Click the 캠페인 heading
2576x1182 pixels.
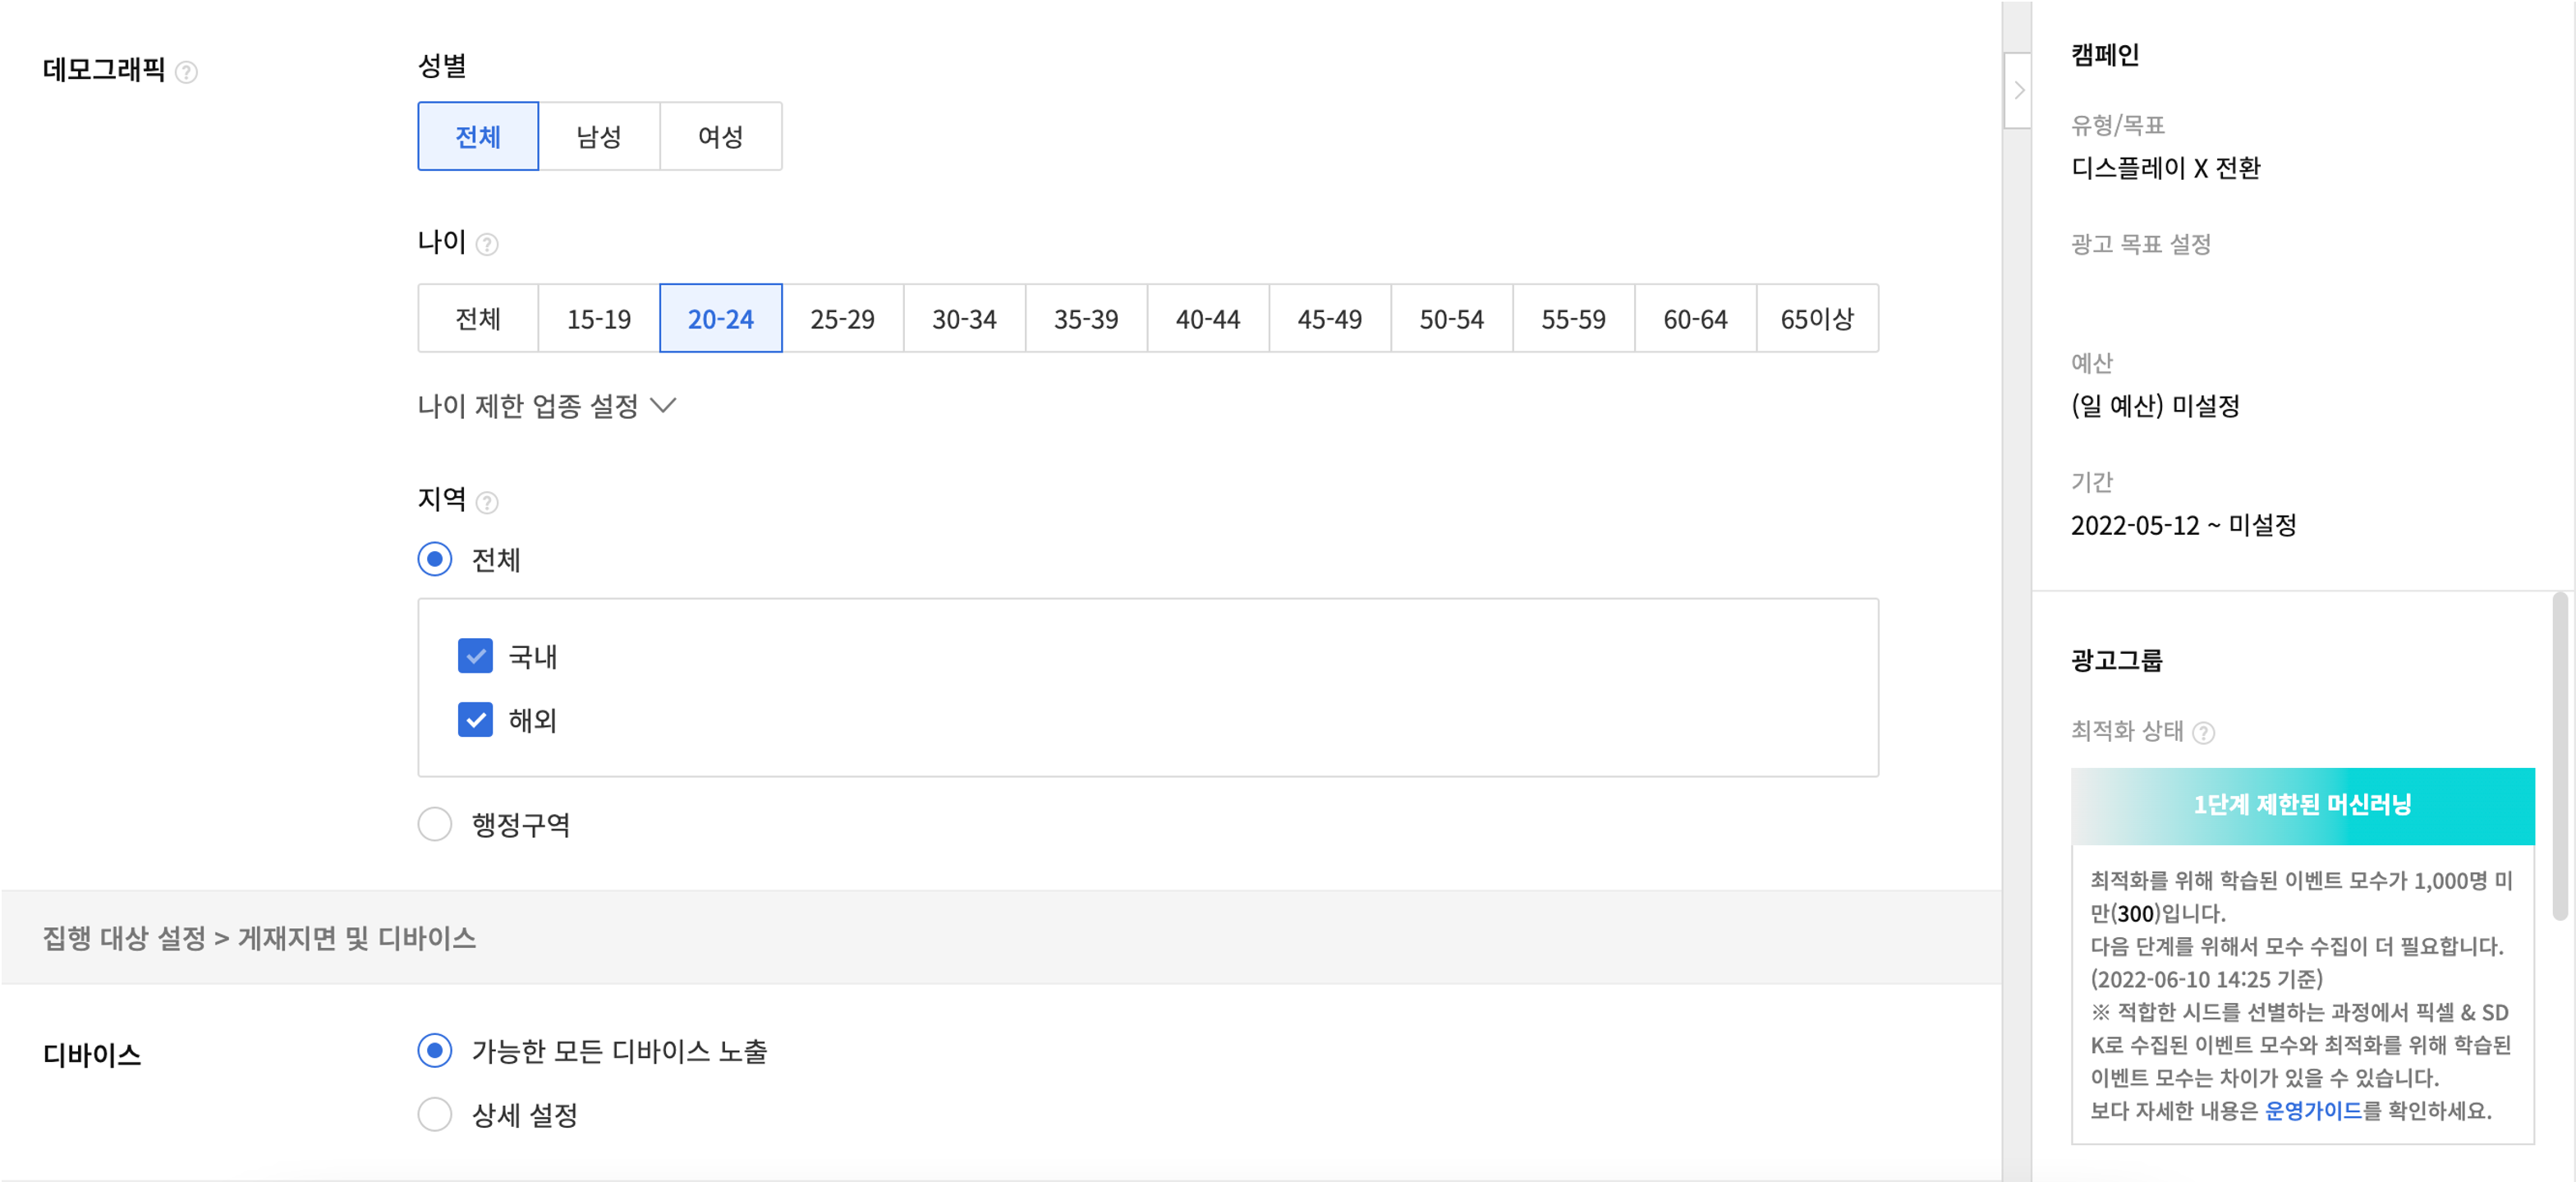(x=2105, y=55)
